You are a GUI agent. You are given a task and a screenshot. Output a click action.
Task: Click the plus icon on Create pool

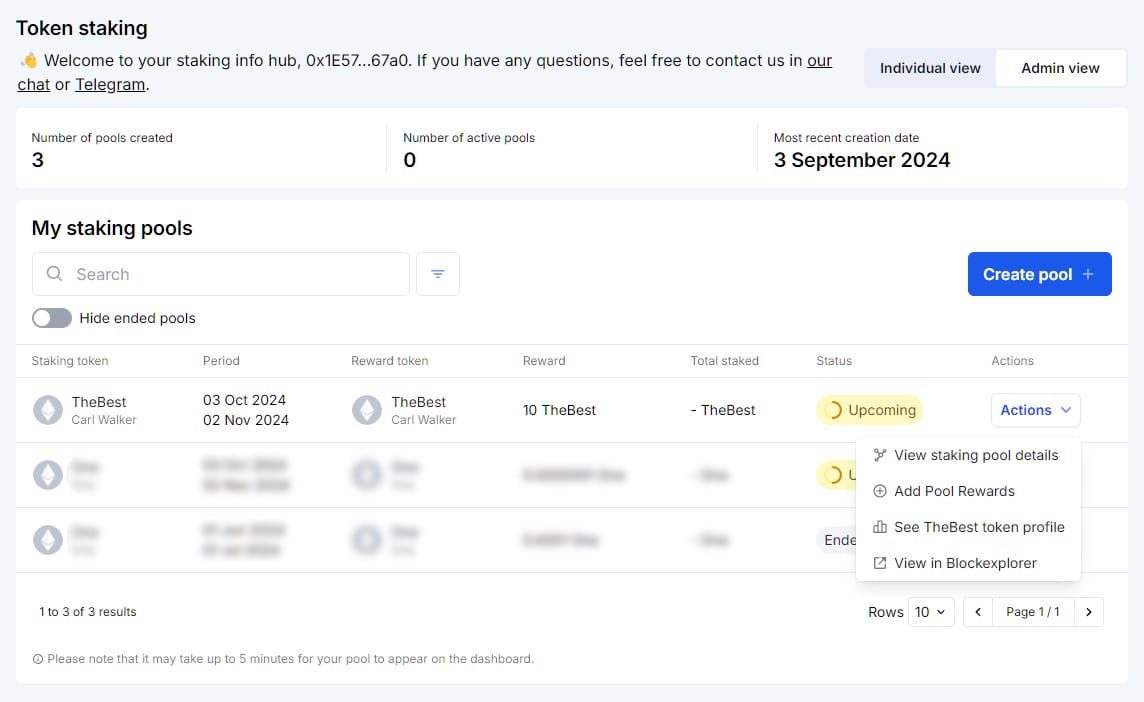point(1088,274)
